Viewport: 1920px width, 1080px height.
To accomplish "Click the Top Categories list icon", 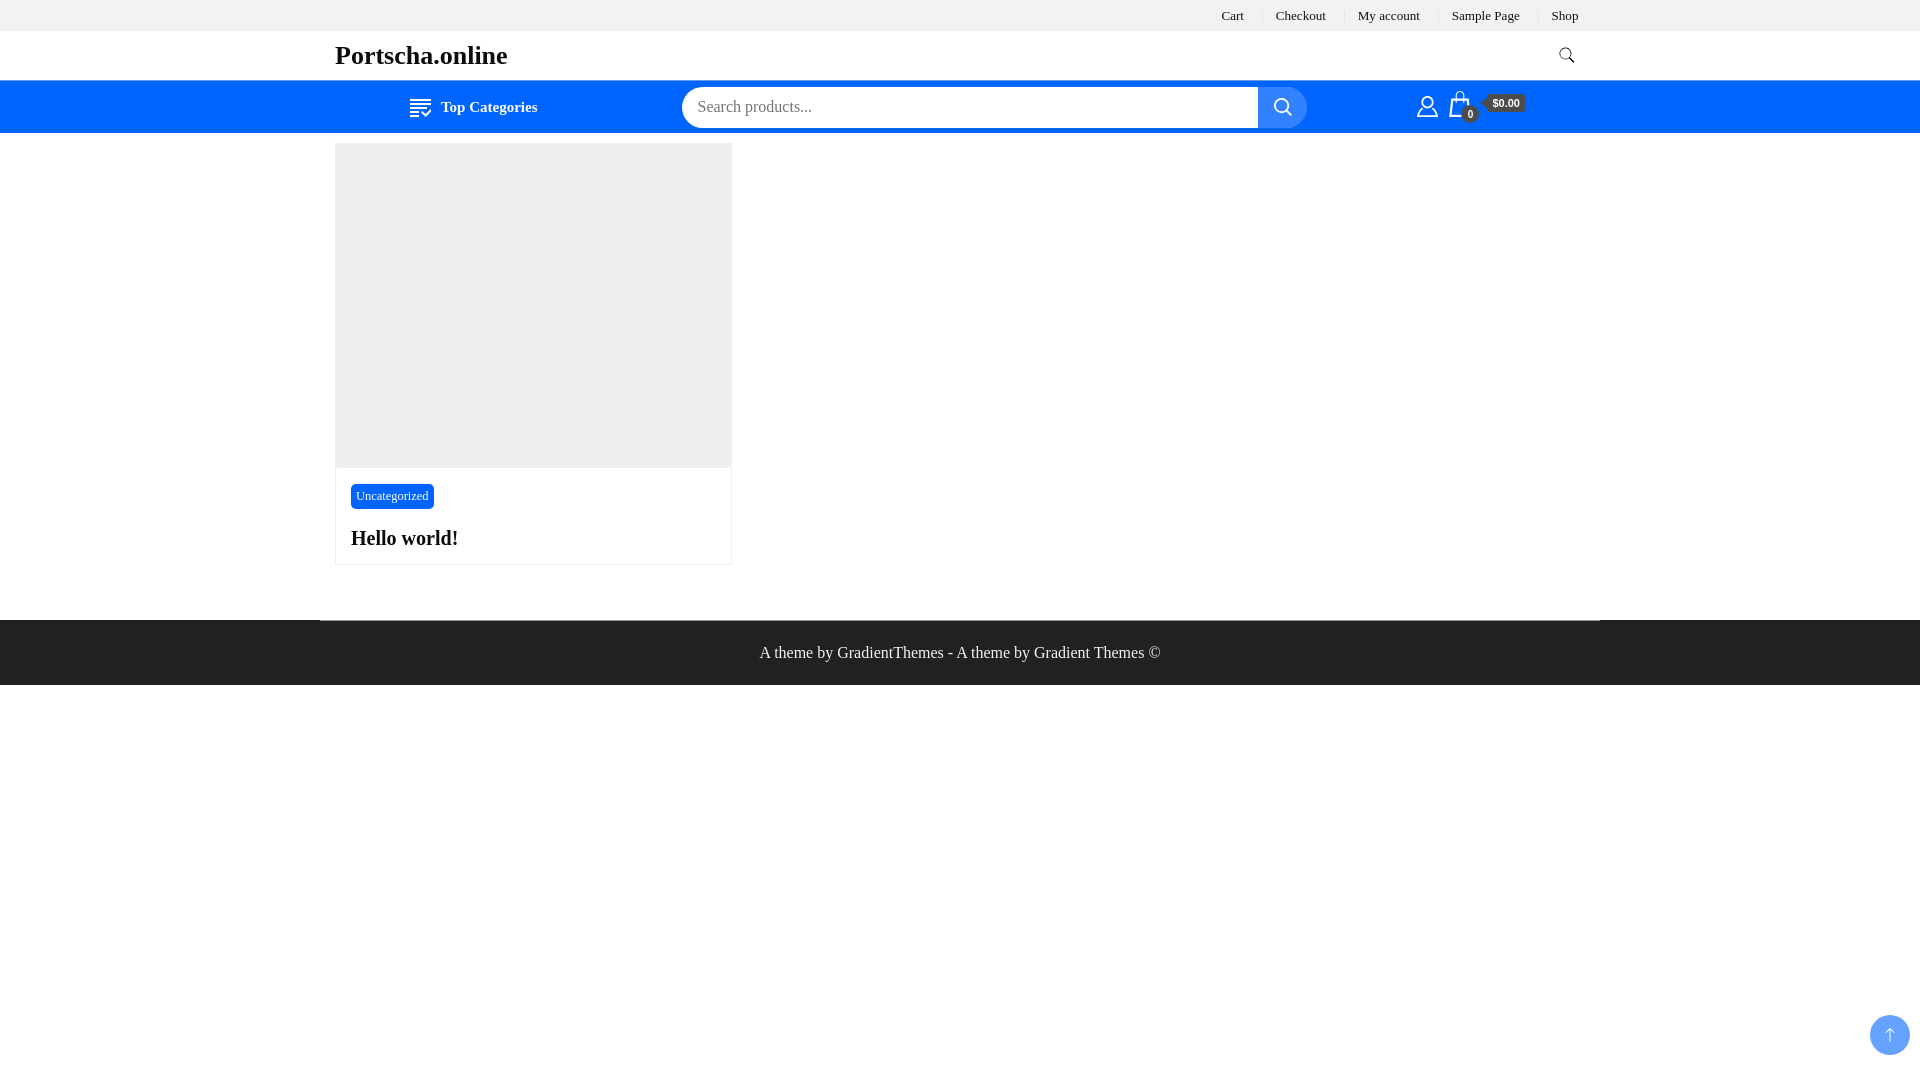I will click(x=420, y=108).
